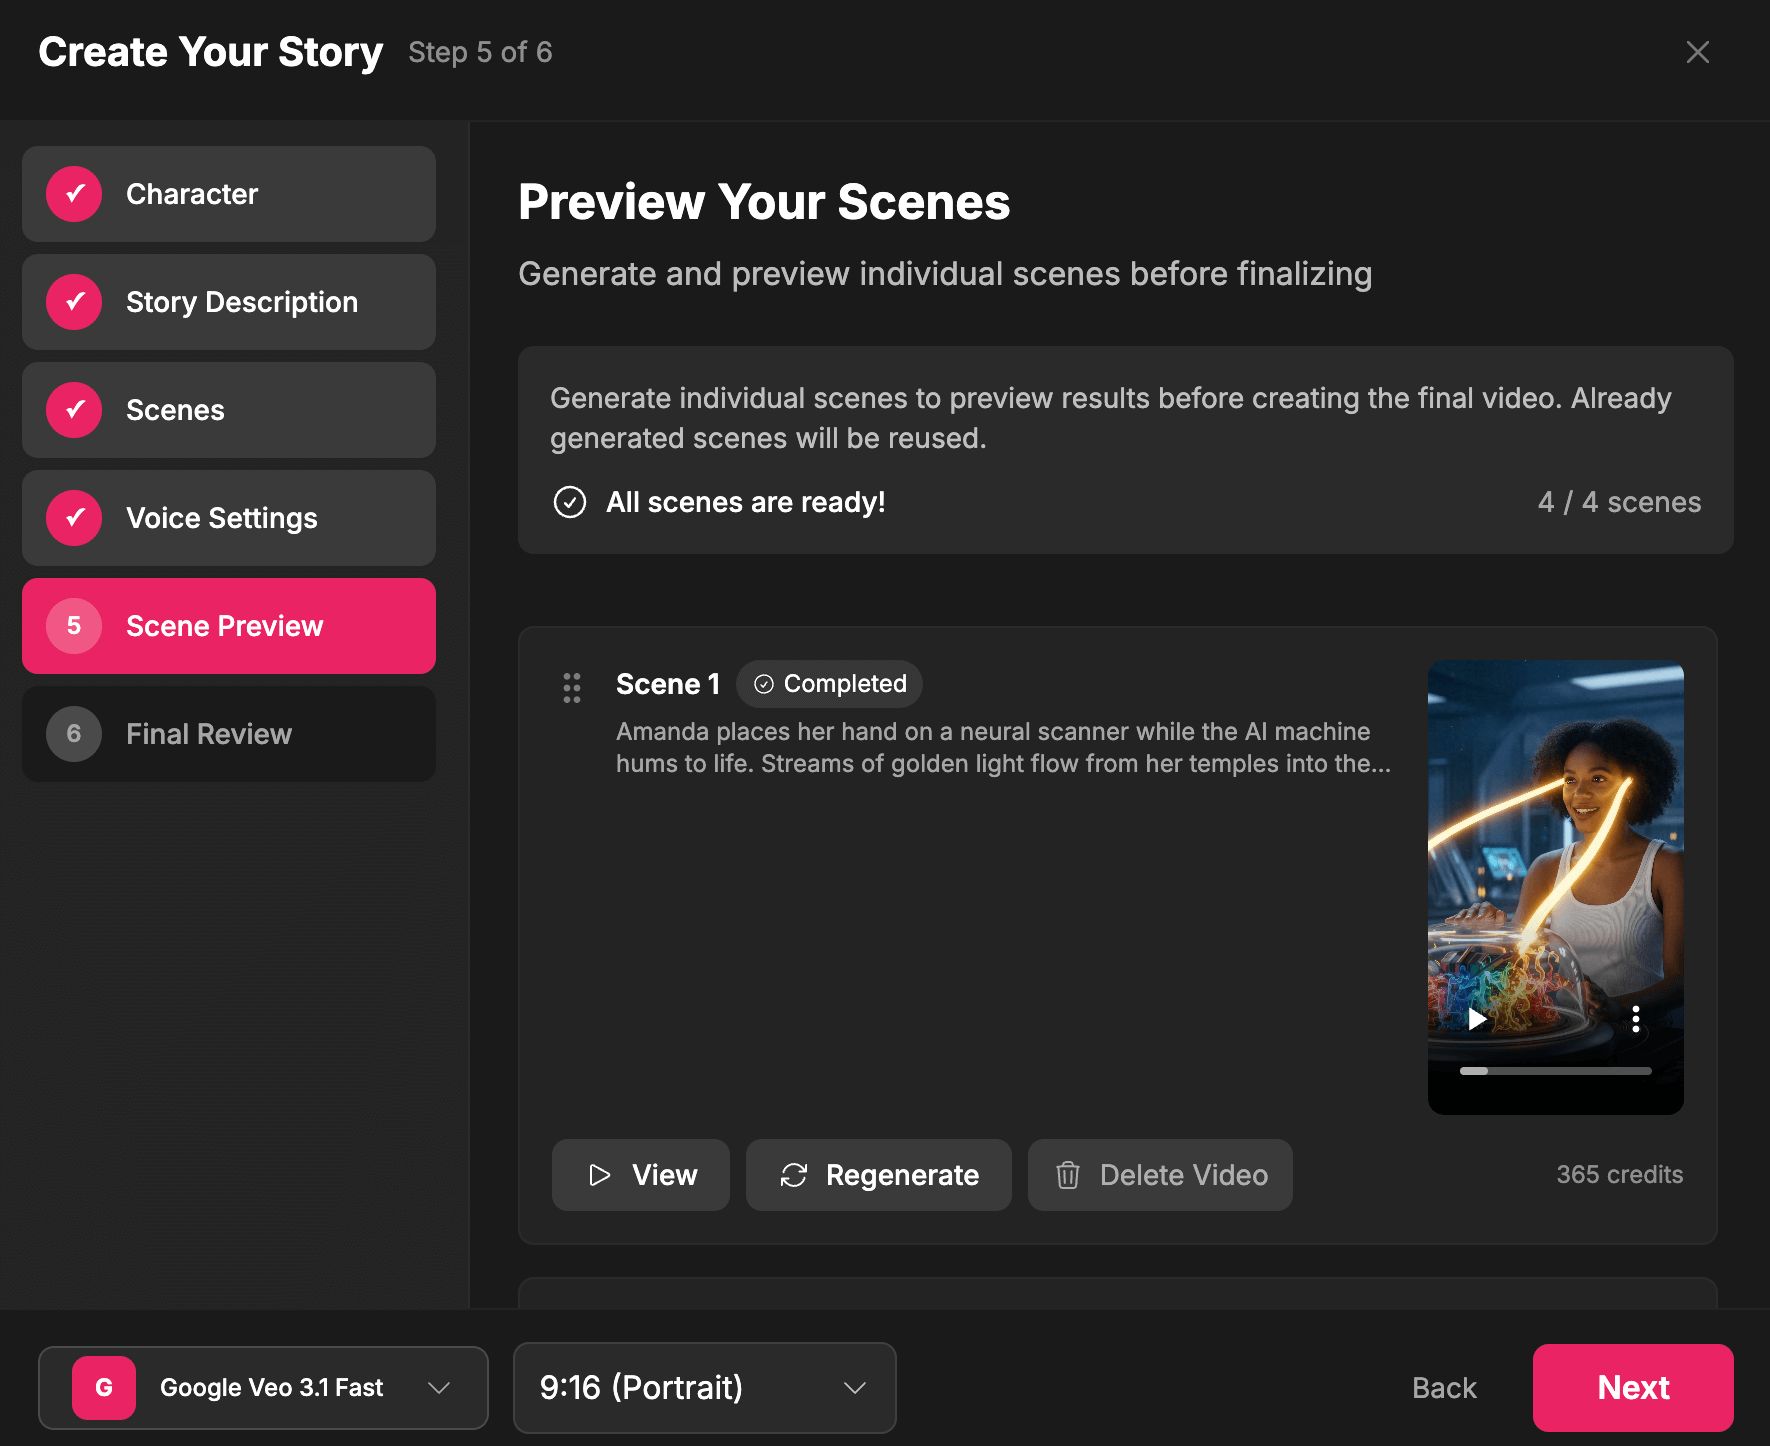Click the 'All scenes are ready!' message
This screenshot has width=1770, height=1446.
click(746, 502)
